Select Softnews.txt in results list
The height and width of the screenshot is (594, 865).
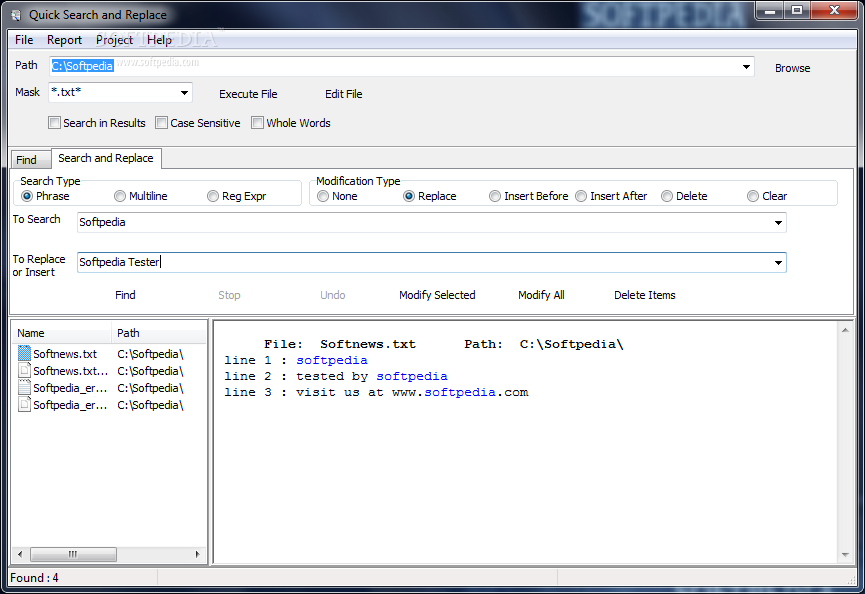pyautogui.click(x=65, y=354)
